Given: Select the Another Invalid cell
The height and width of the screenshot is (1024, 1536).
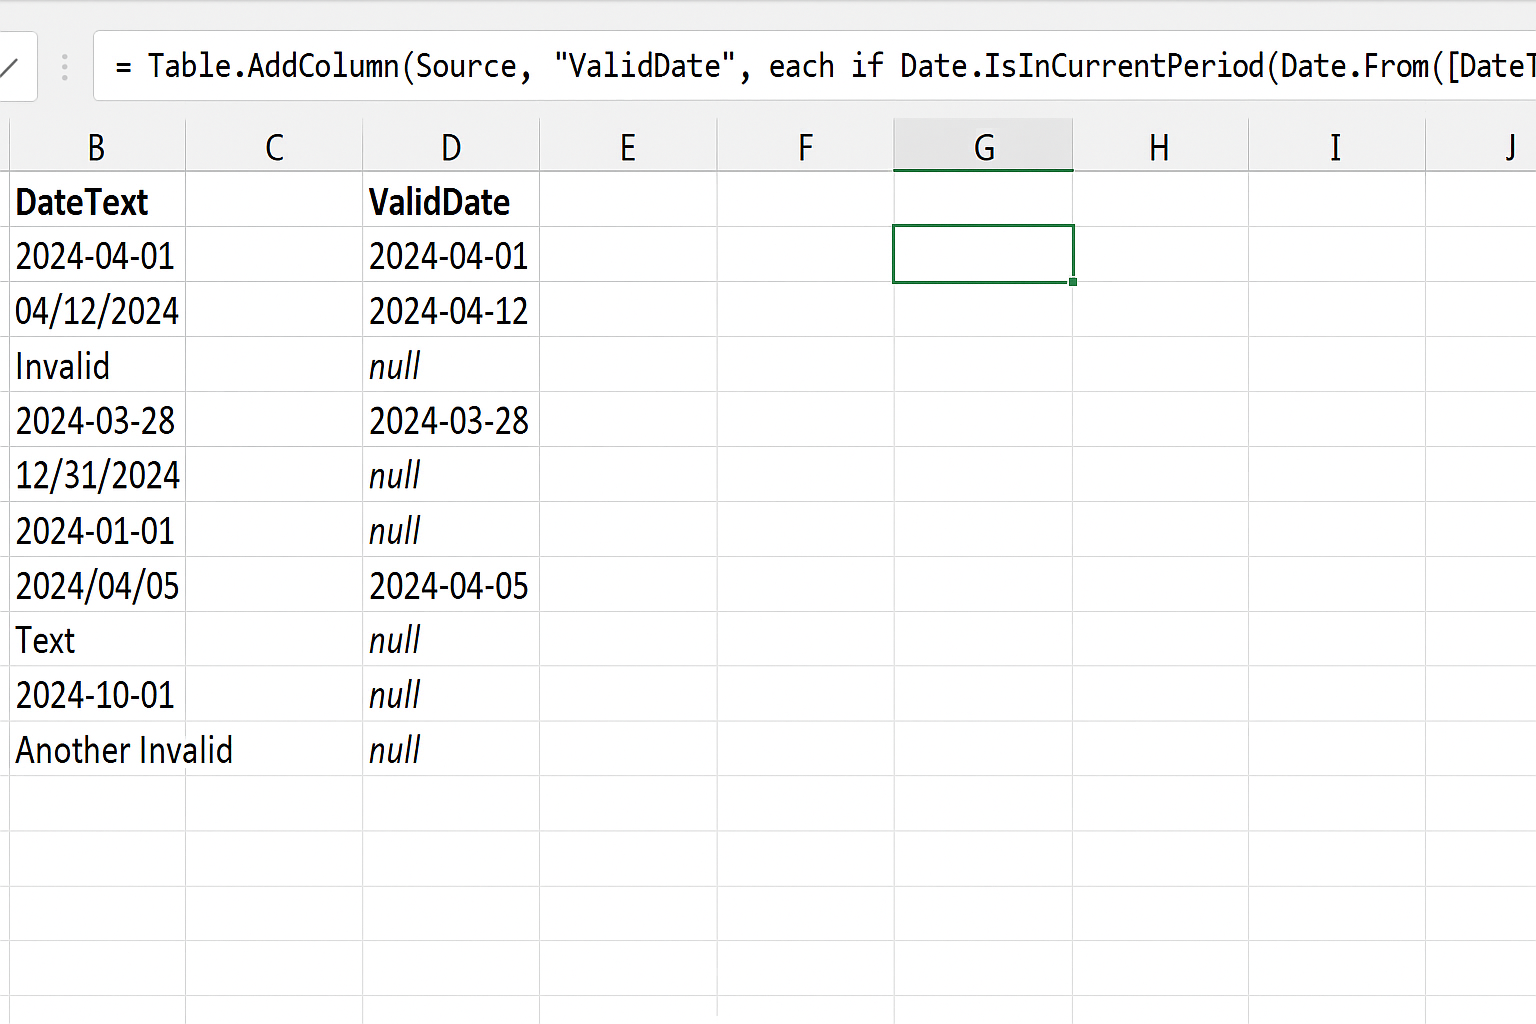Looking at the screenshot, I should tap(97, 750).
